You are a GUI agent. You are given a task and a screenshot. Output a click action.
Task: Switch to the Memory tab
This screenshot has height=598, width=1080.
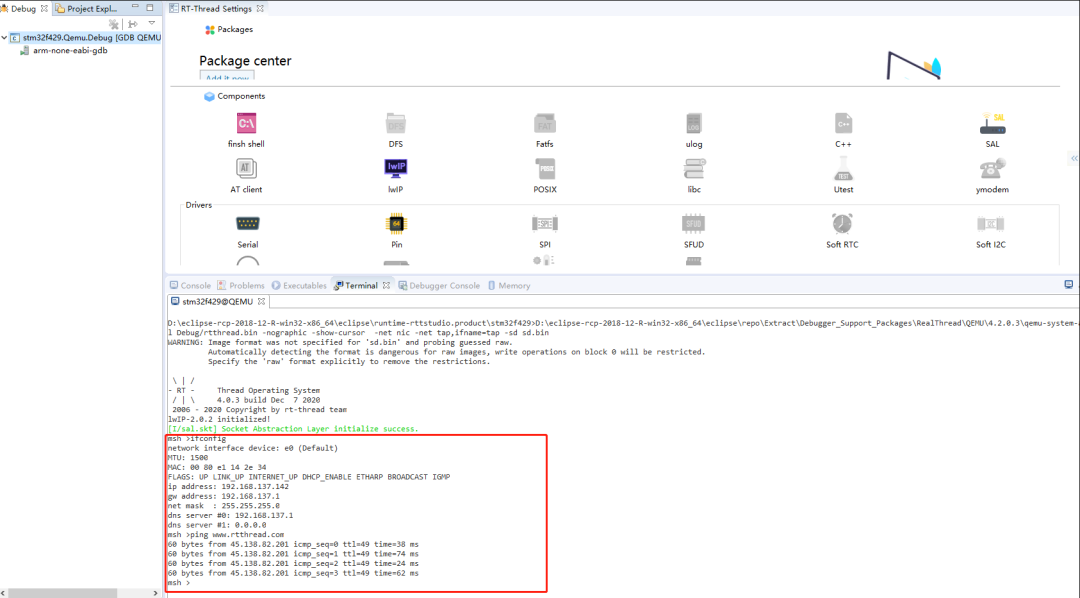tap(509, 285)
